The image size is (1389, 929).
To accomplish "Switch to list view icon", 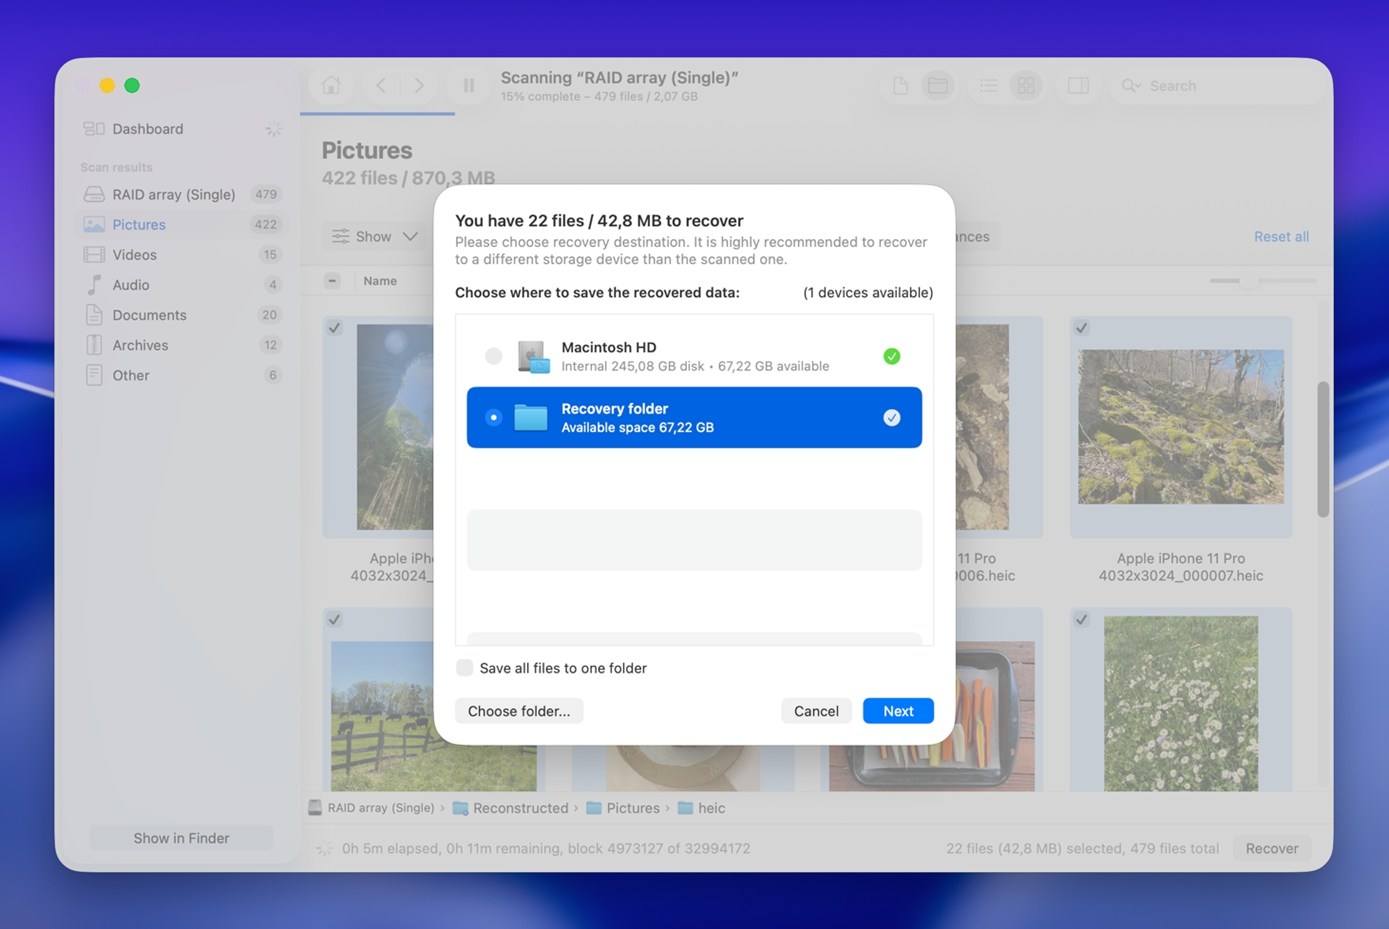I will click(x=988, y=86).
